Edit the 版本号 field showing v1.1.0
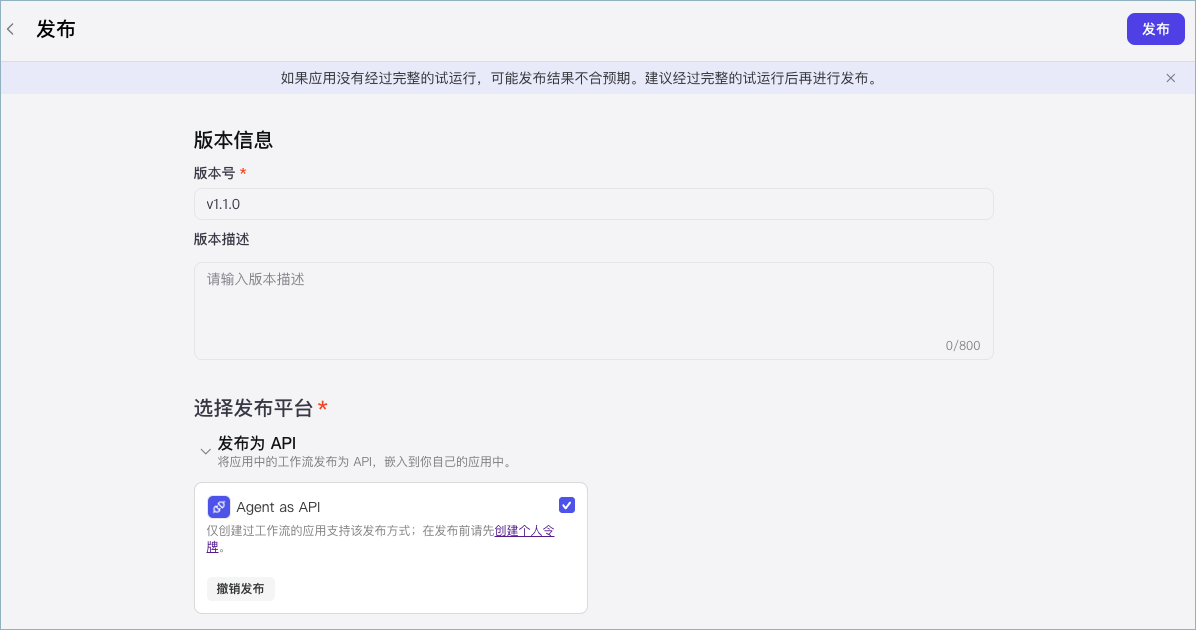Viewport: 1196px width, 630px height. pos(593,204)
